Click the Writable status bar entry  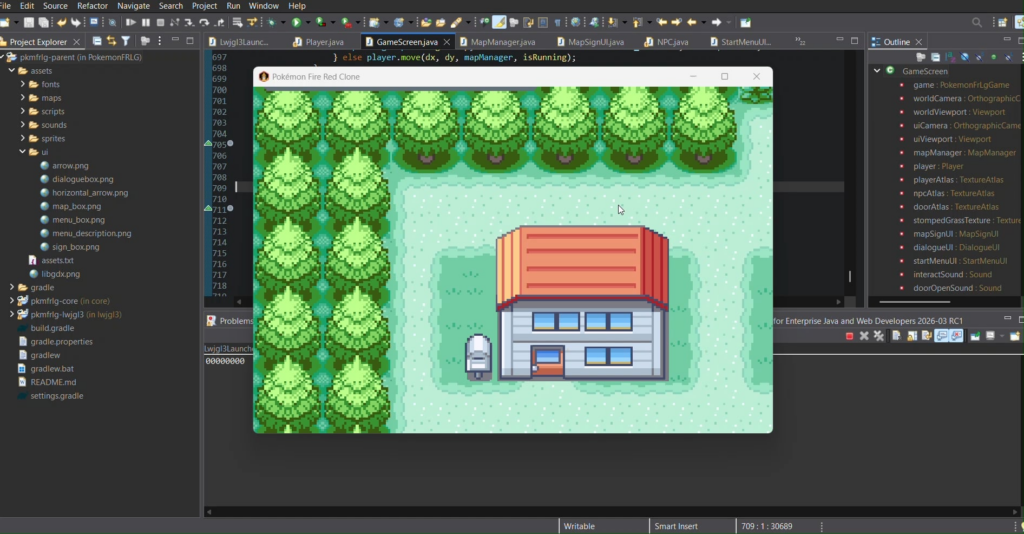(579, 526)
